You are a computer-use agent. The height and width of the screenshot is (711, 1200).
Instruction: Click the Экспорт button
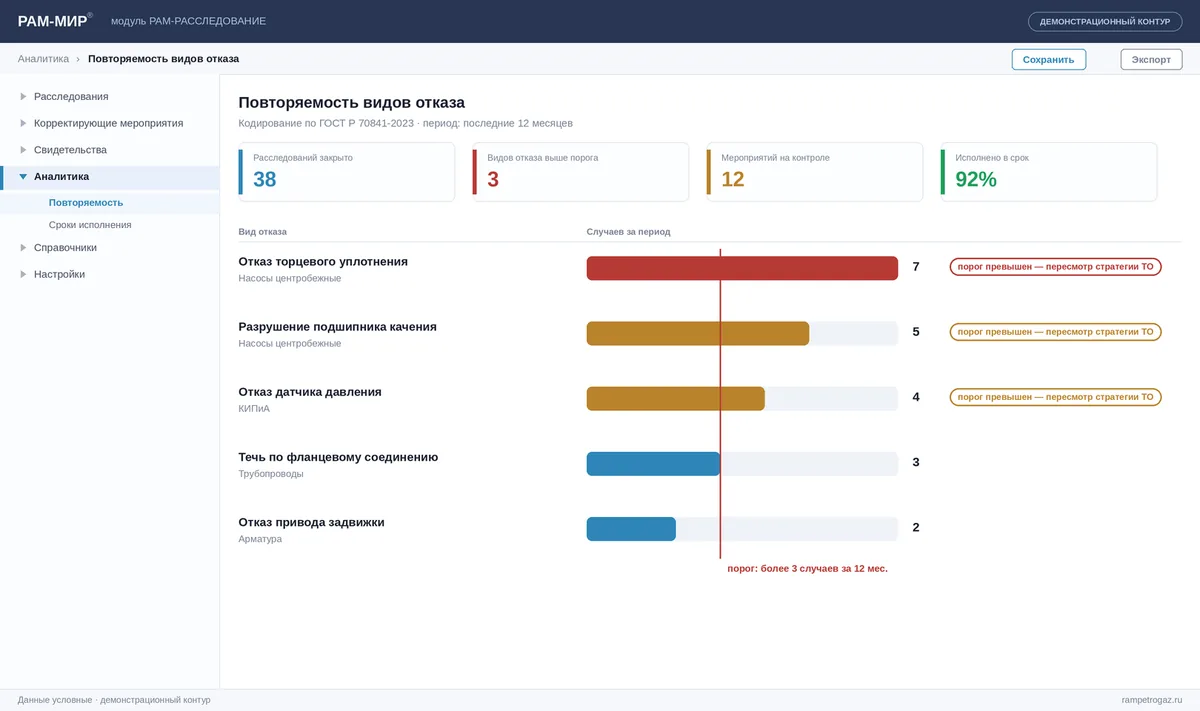[1151, 59]
